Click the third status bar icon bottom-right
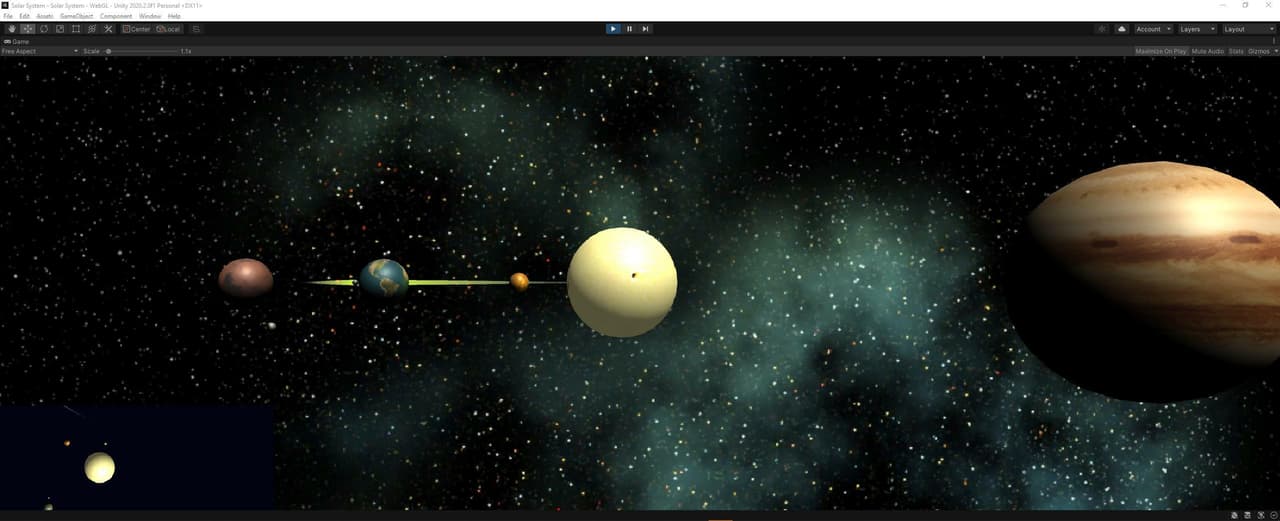The width and height of the screenshot is (1280, 521). 1260,515
